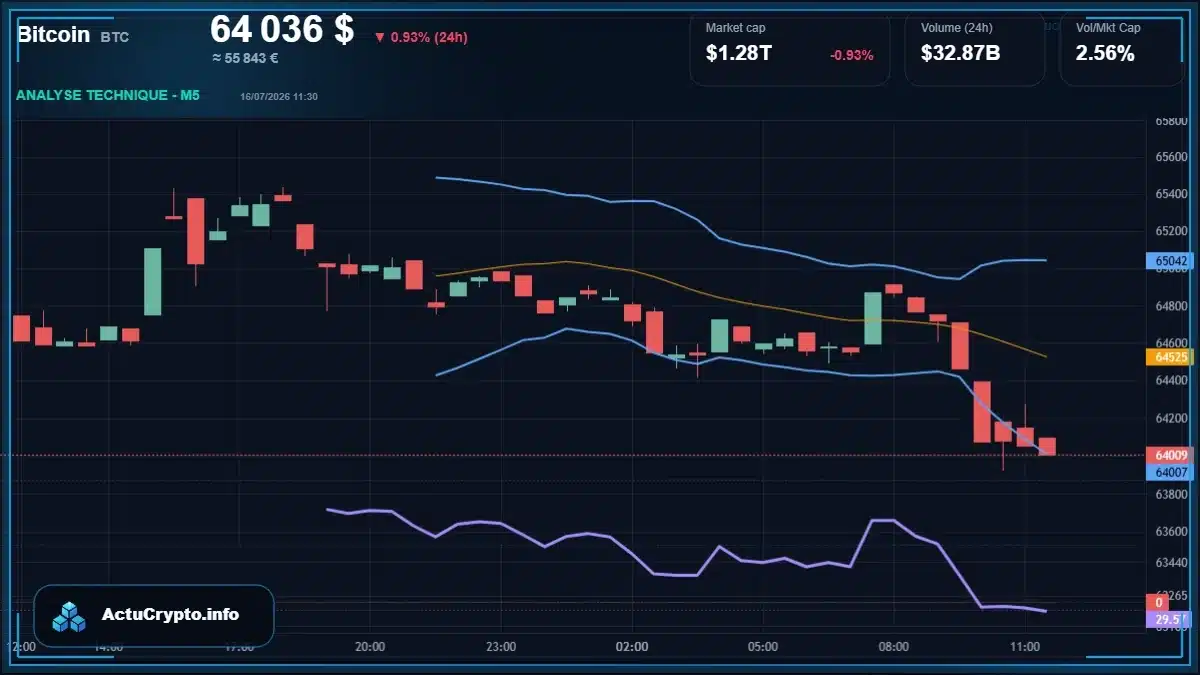Click the ActuCrypto cube logo icon
This screenshot has height=675, width=1200.
[69, 616]
